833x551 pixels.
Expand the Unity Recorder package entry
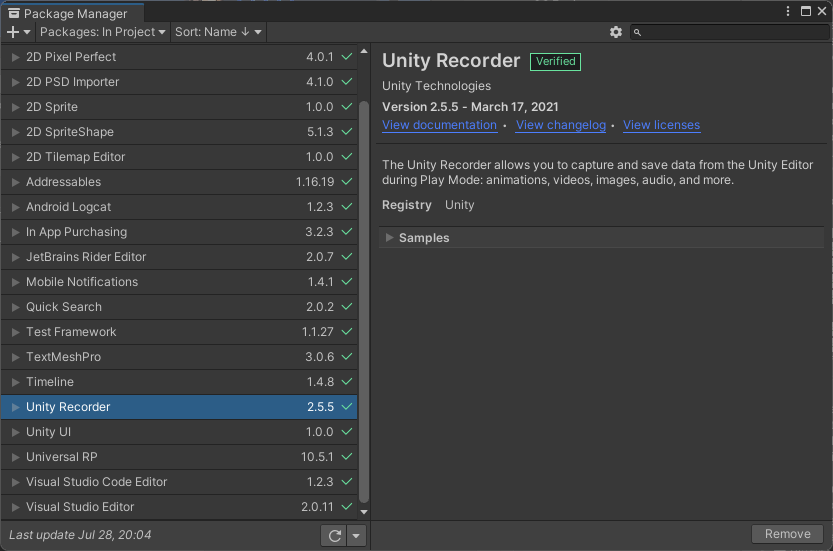point(15,406)
